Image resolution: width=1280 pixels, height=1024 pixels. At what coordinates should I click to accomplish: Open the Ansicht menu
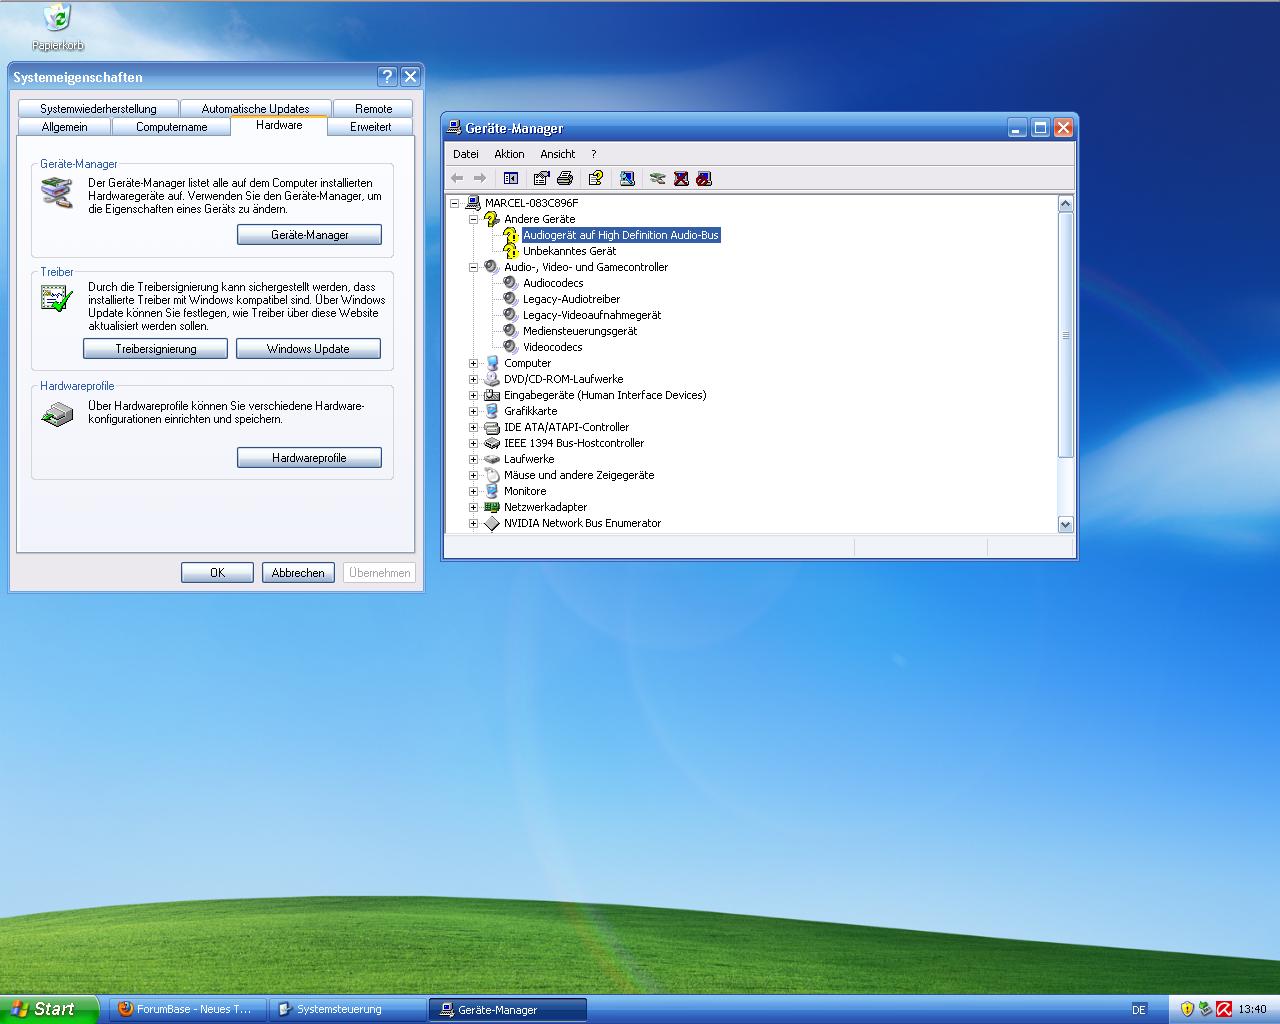coord(558,154)
